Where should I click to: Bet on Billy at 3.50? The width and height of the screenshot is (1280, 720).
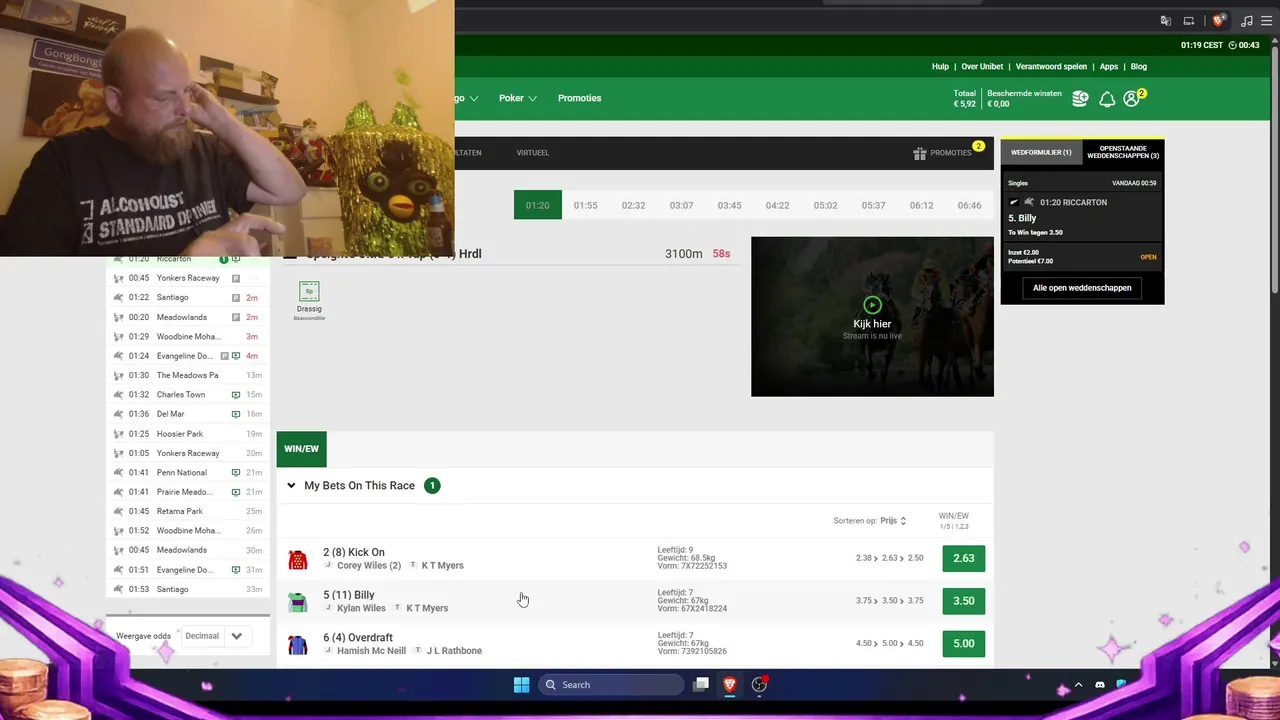coord(964,601)
